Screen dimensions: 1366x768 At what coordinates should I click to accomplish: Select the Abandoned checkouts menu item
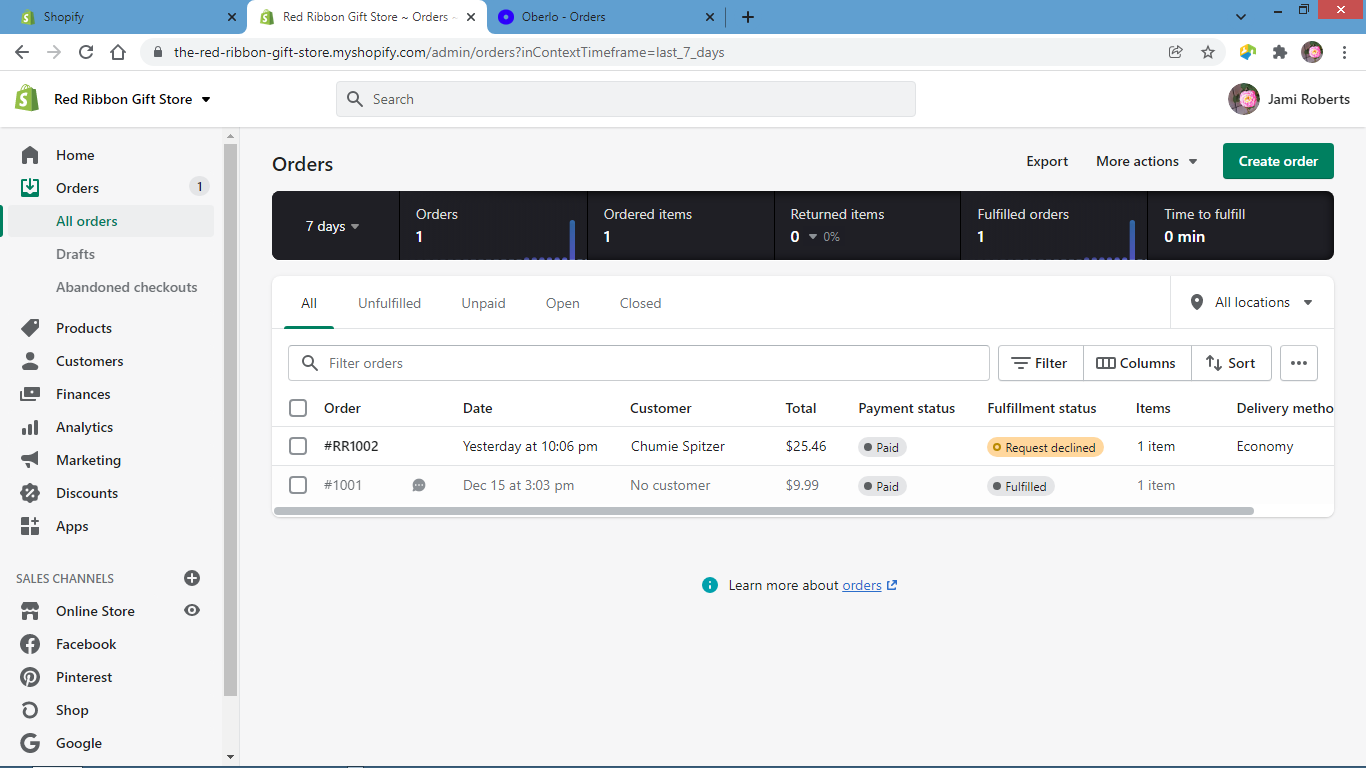126,287
